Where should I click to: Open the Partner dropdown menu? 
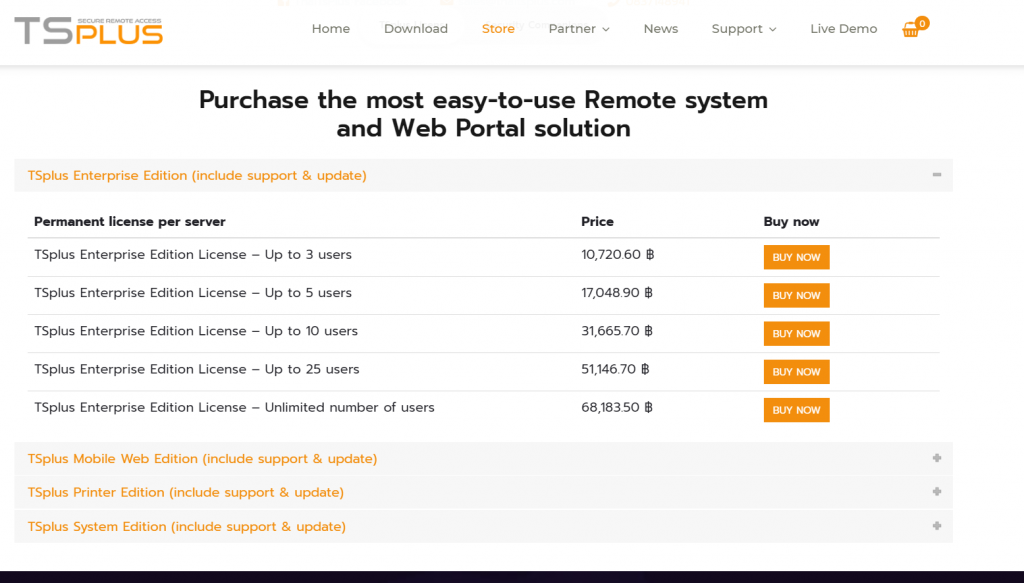click(x=578, y=29)
